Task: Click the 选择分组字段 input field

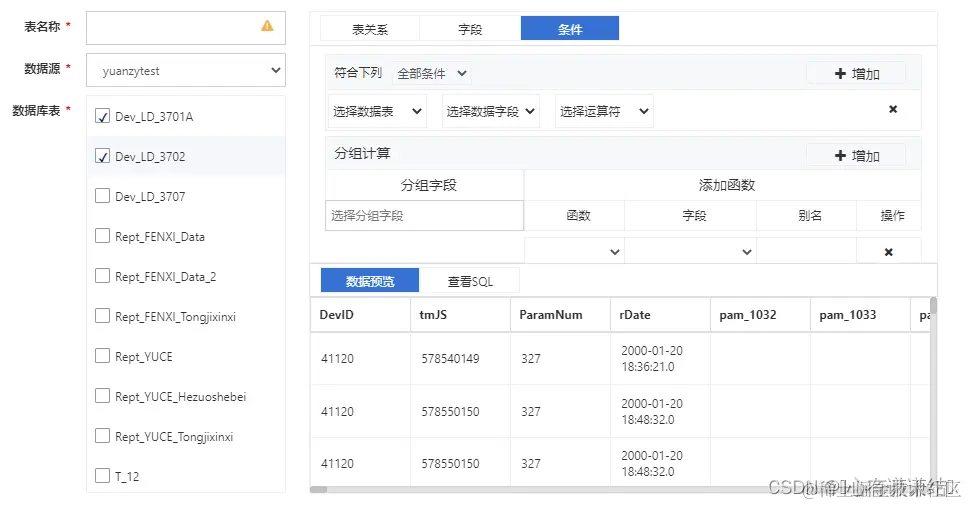Action: pos(424,215)
